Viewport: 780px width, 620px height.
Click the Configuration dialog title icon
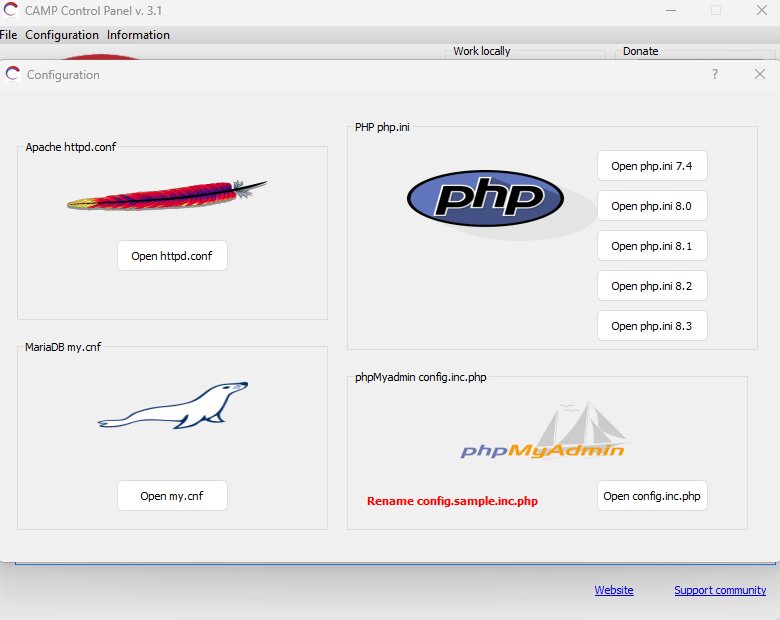(13, 74)
